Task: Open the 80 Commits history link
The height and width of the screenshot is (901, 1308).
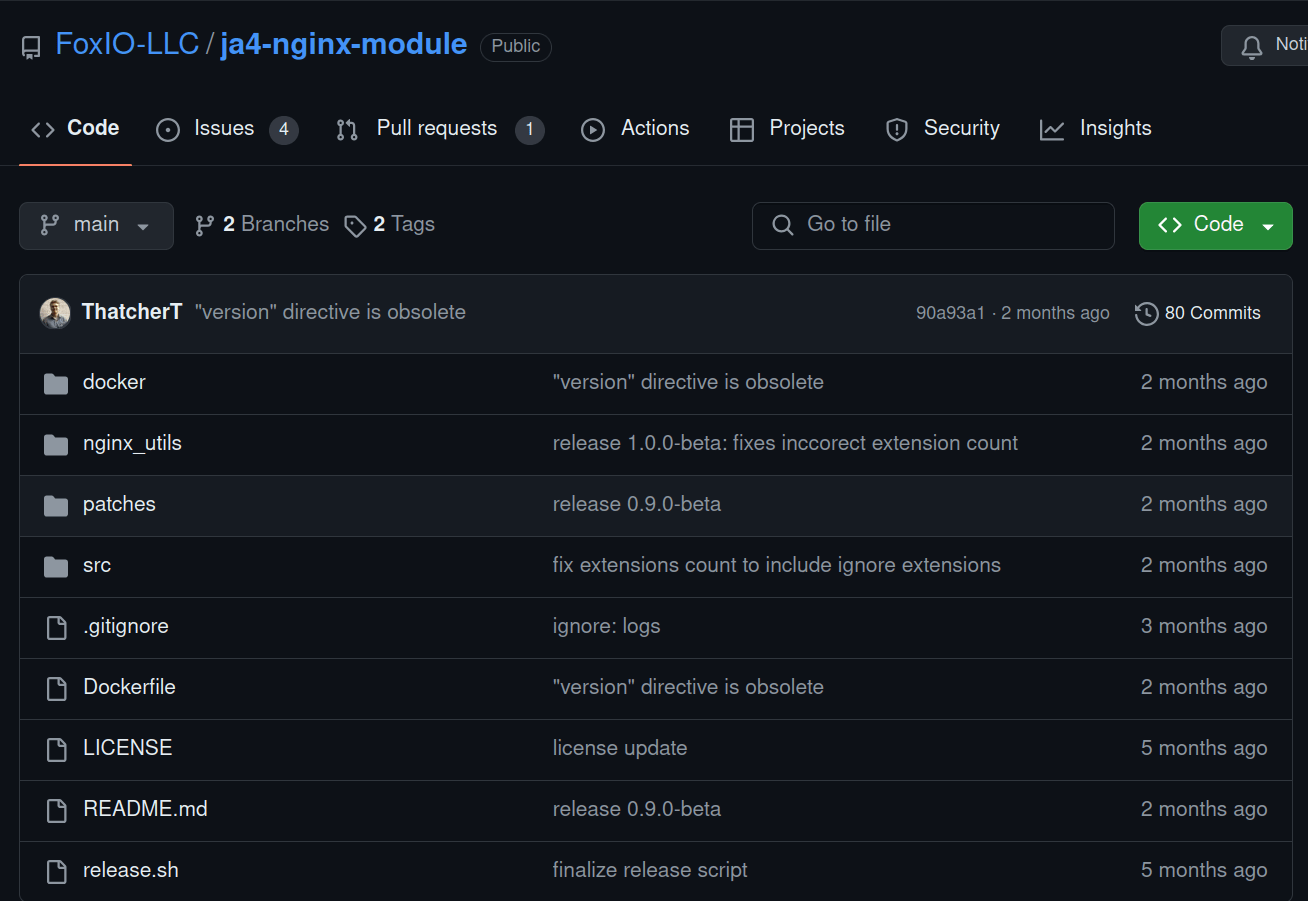Action: coord(1198,313)
